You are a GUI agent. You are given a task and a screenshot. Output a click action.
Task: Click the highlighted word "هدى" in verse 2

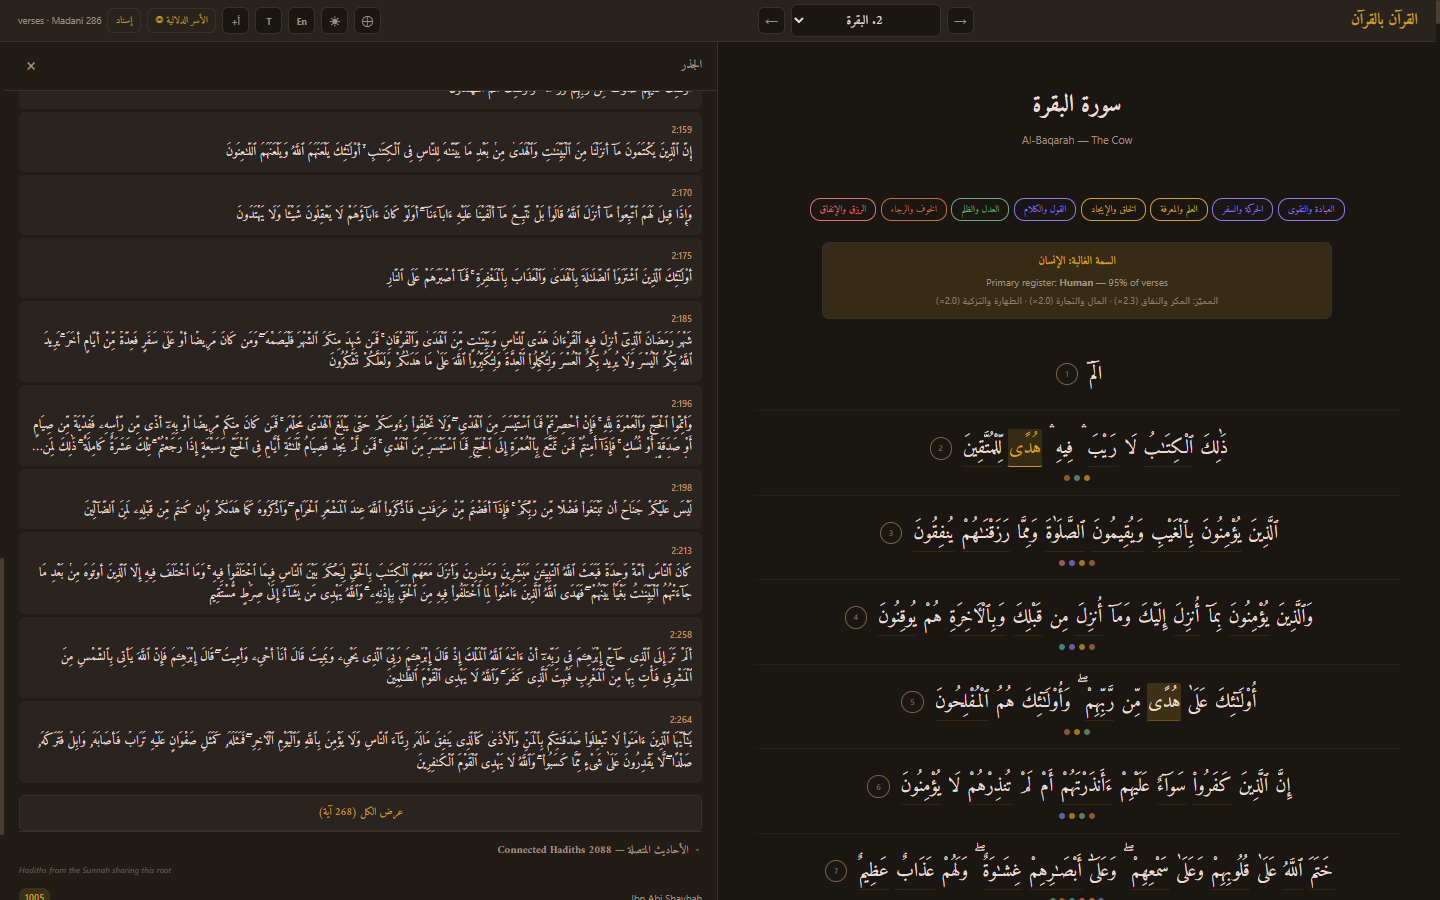tap(1024, 447)
